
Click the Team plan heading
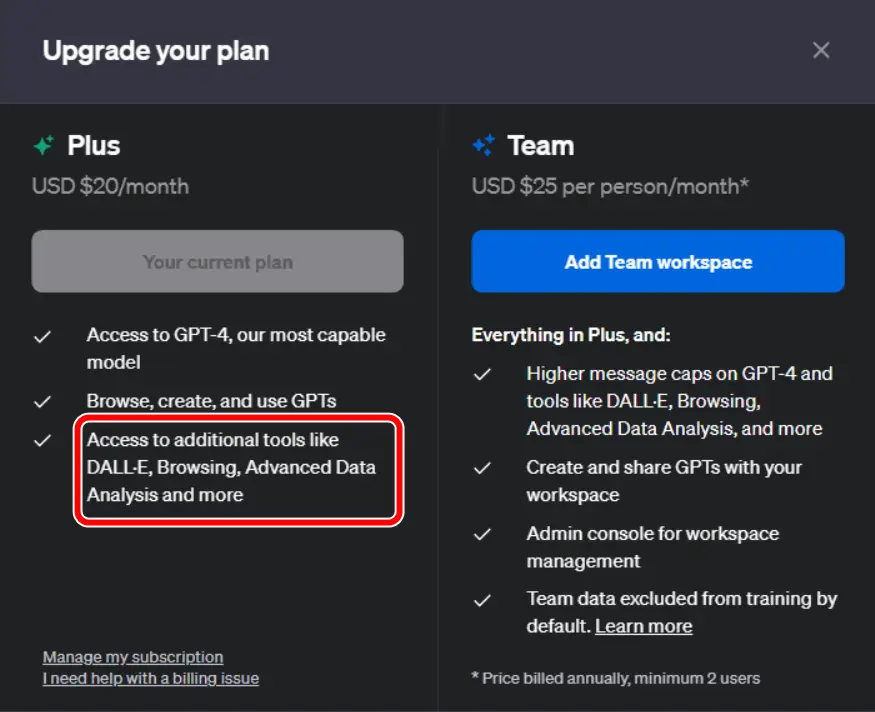[x=540, y=146]
